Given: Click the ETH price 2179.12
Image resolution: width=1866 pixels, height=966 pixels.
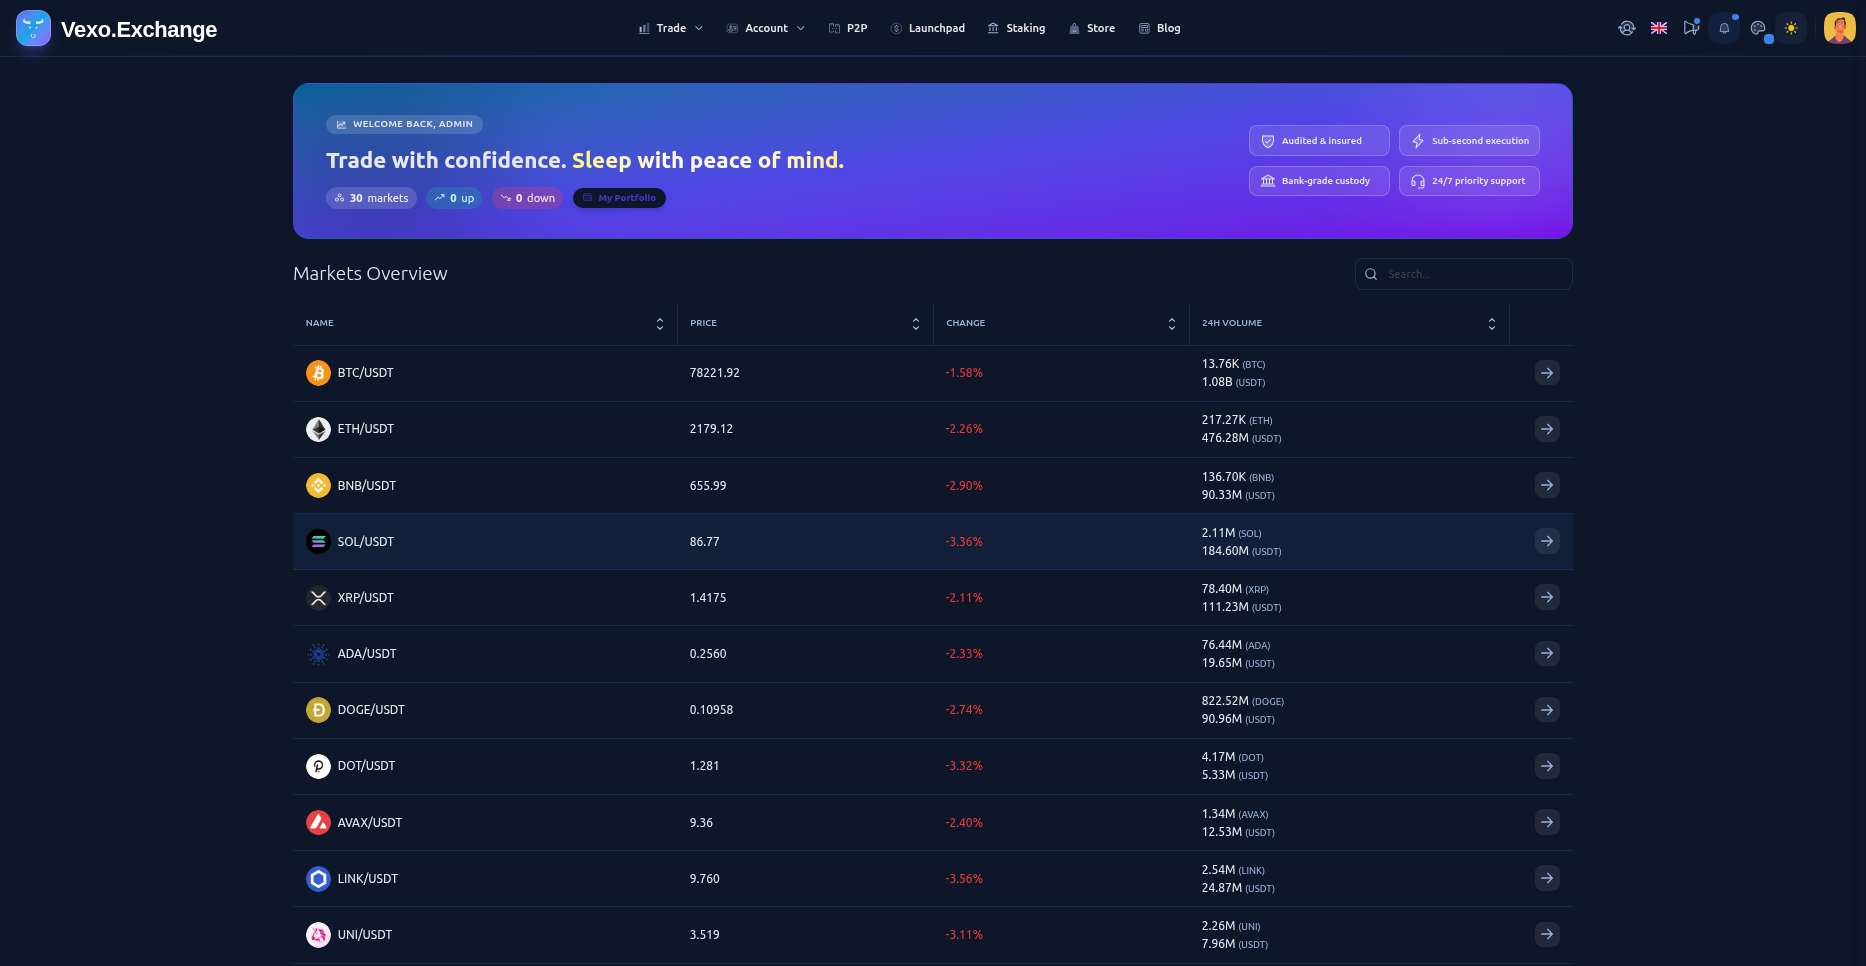Looking at the screenshot, I should click(x=711, y=429).
